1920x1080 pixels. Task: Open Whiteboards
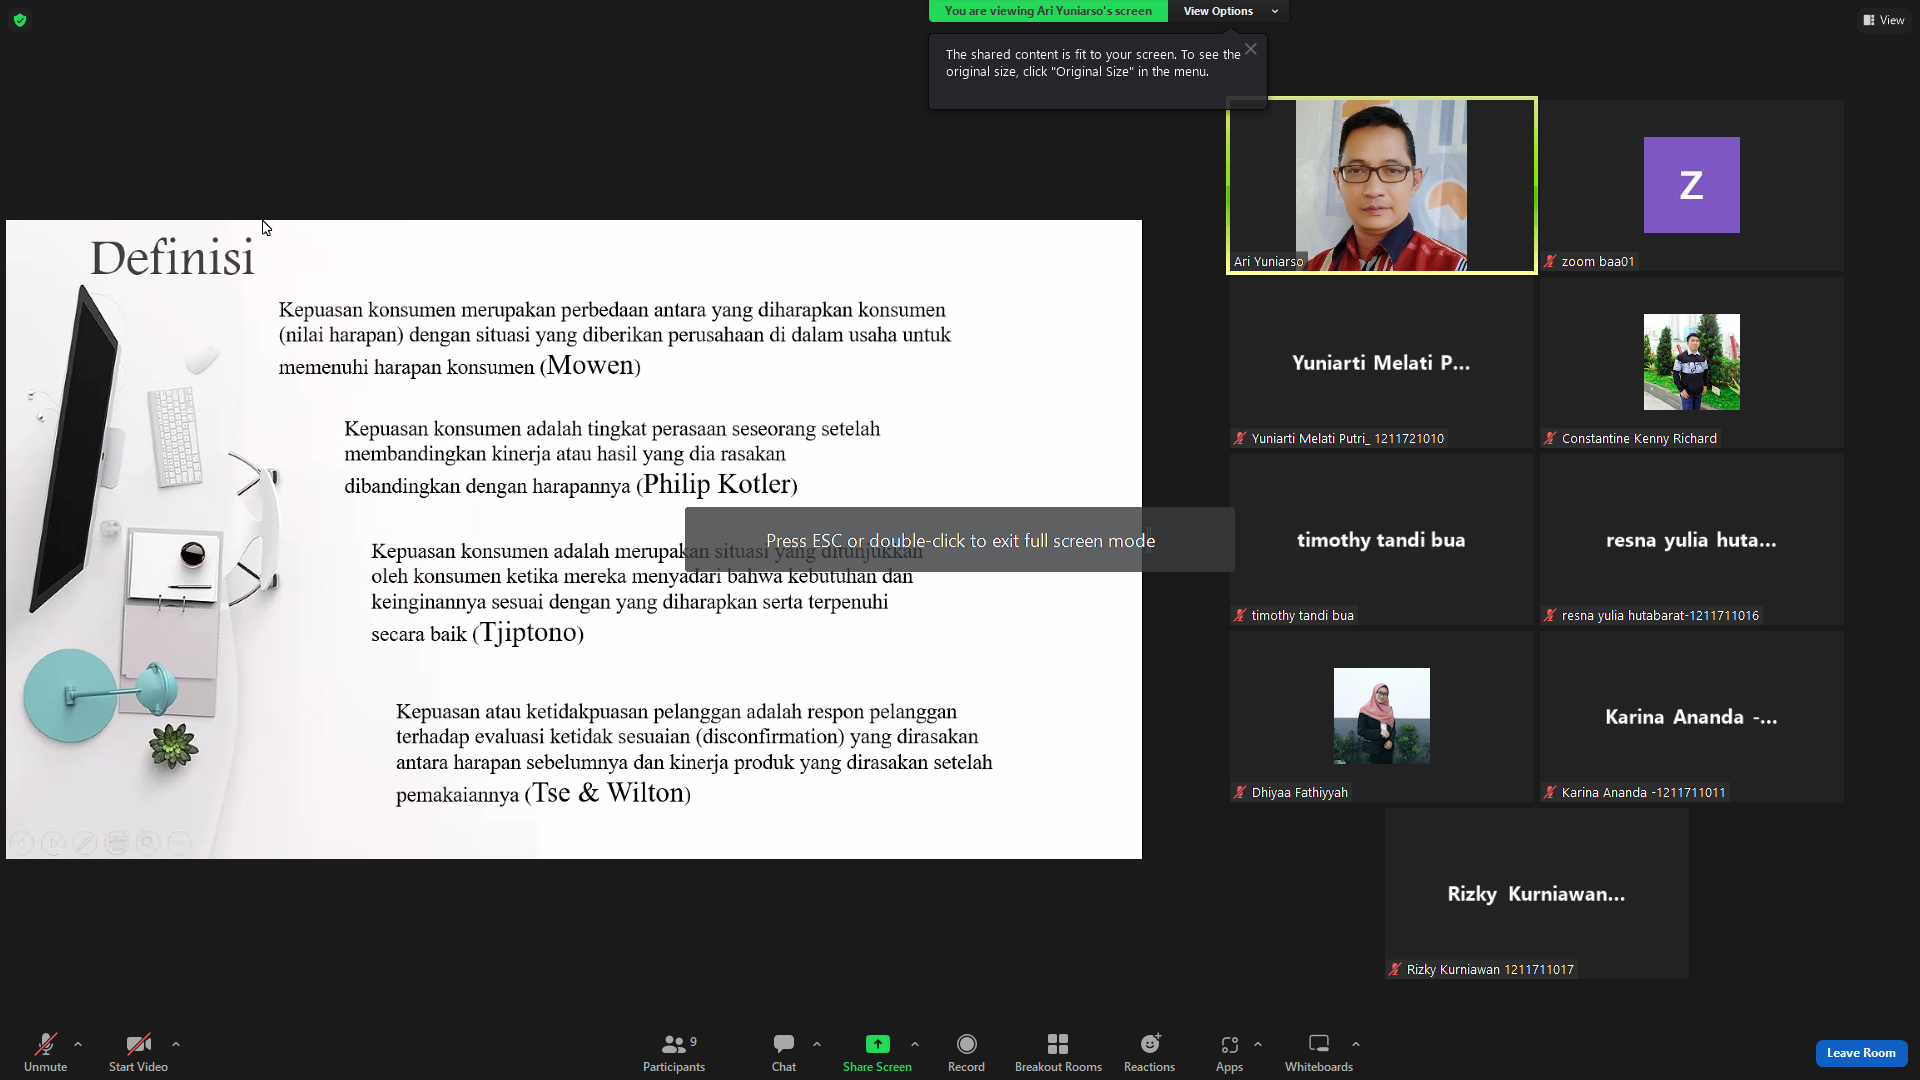[1319, 1052]
